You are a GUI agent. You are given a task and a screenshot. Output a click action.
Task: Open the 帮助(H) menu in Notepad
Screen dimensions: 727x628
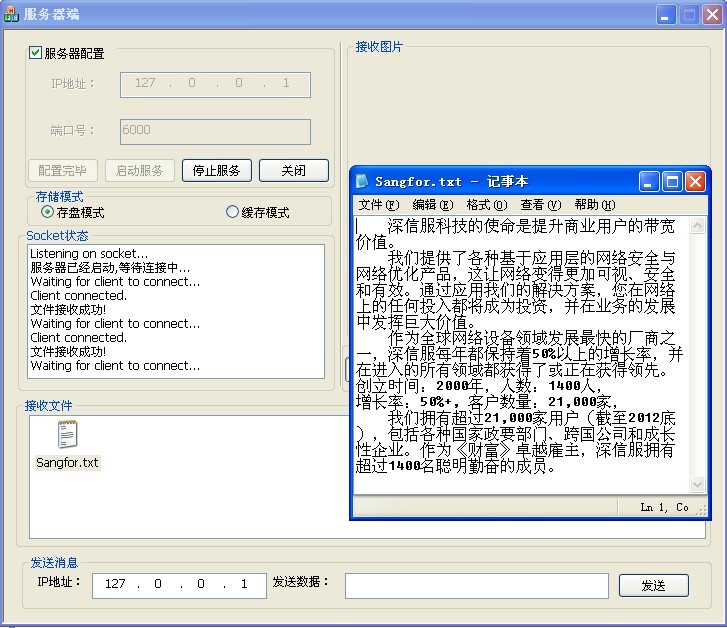(x=595, y=205)
